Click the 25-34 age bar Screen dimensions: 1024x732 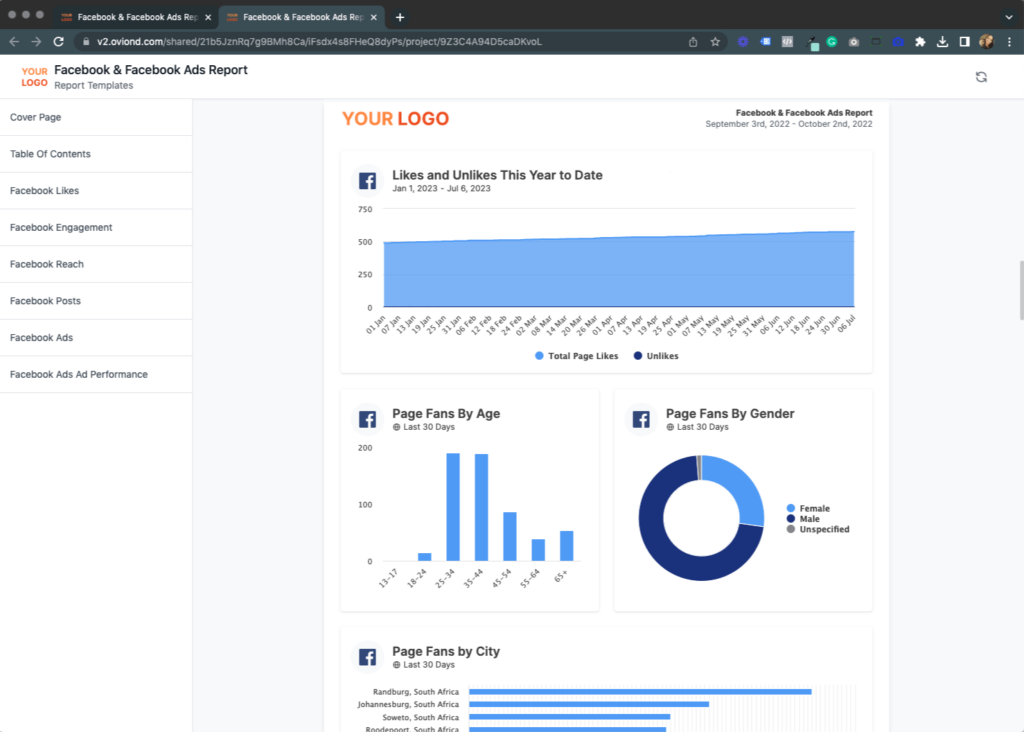[453, 507]
